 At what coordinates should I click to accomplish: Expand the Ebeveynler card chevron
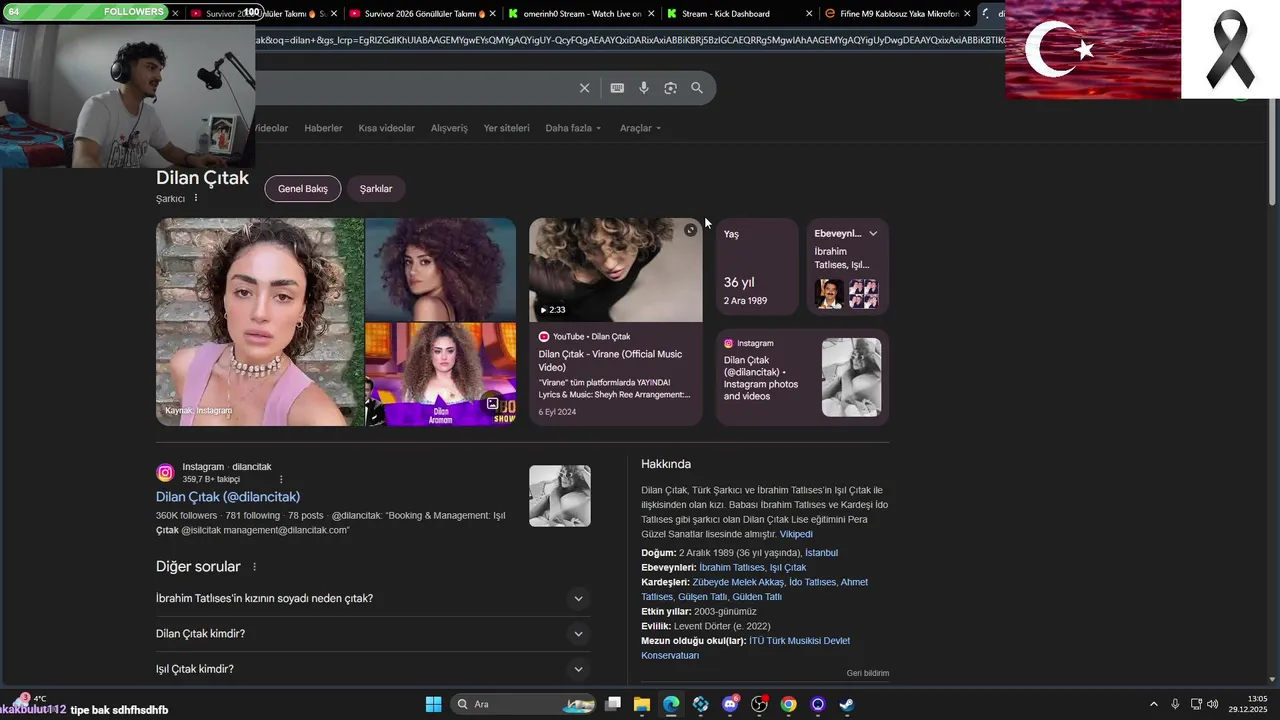[873, 234]
